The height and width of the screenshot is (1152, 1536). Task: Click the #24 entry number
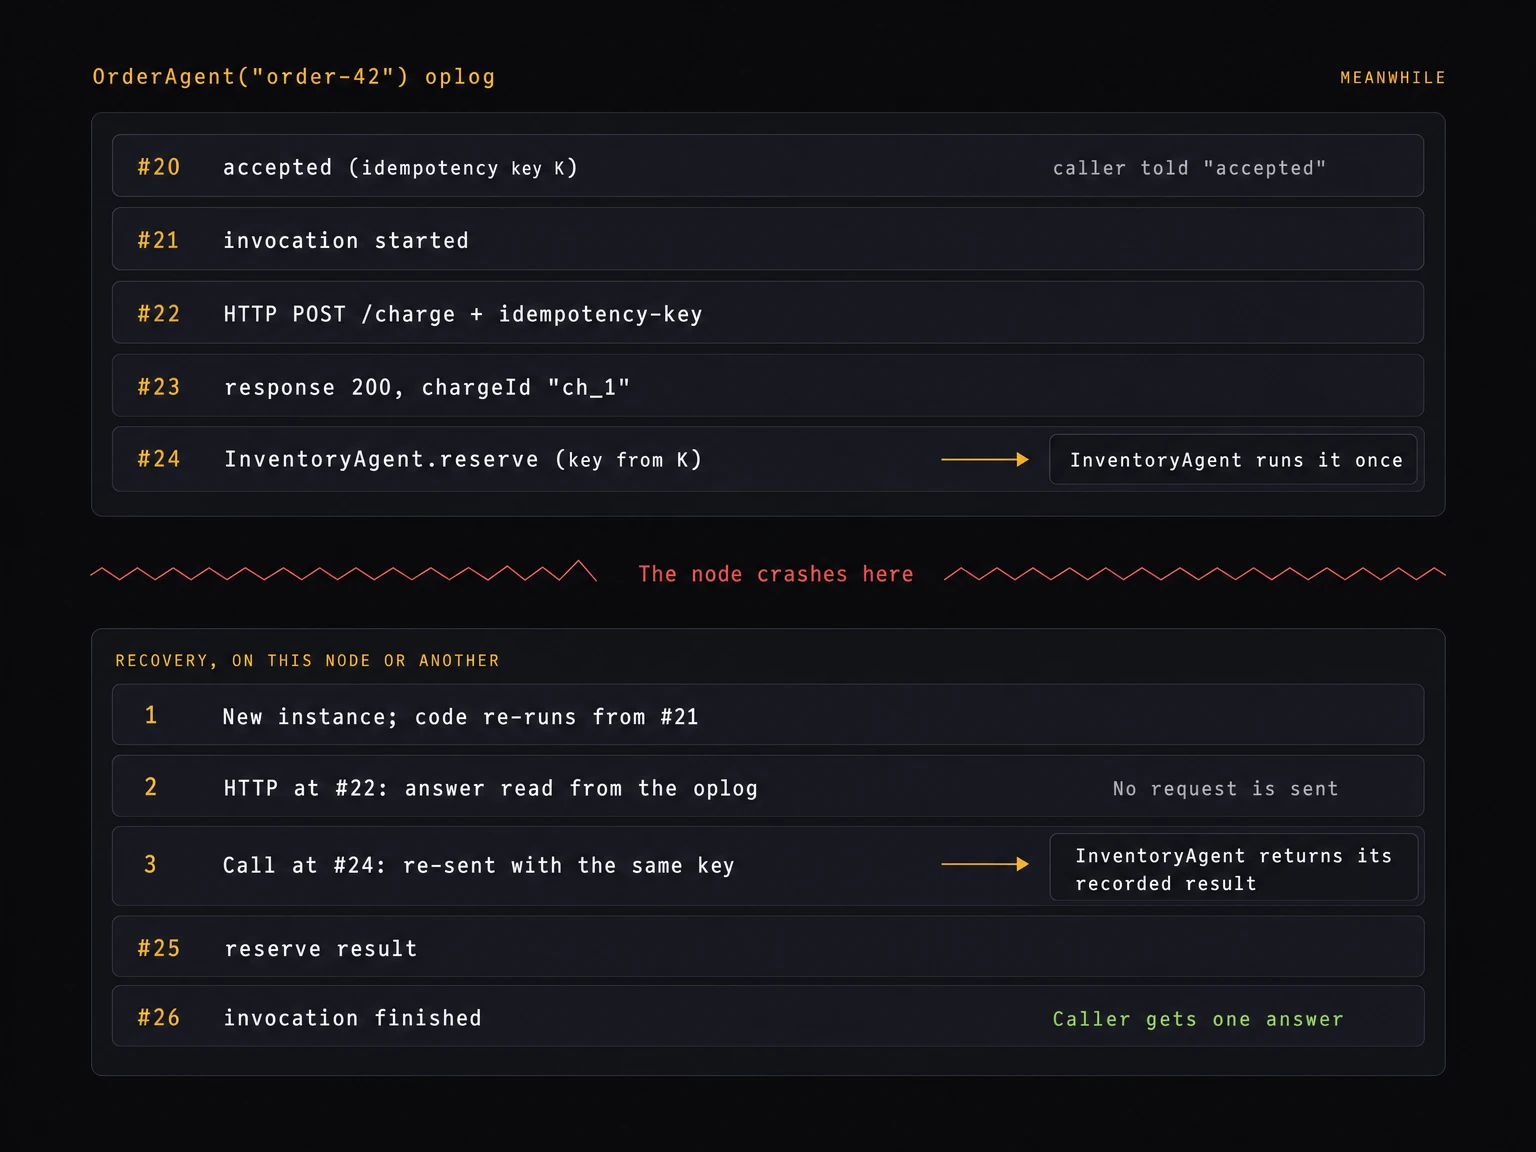click(159, 459)
